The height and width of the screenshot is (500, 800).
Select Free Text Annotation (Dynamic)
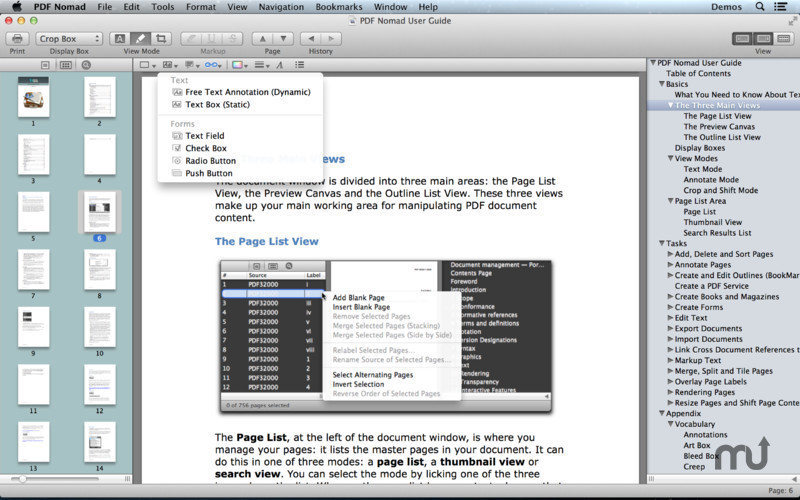pyautogui.click(x=247, y=92)
